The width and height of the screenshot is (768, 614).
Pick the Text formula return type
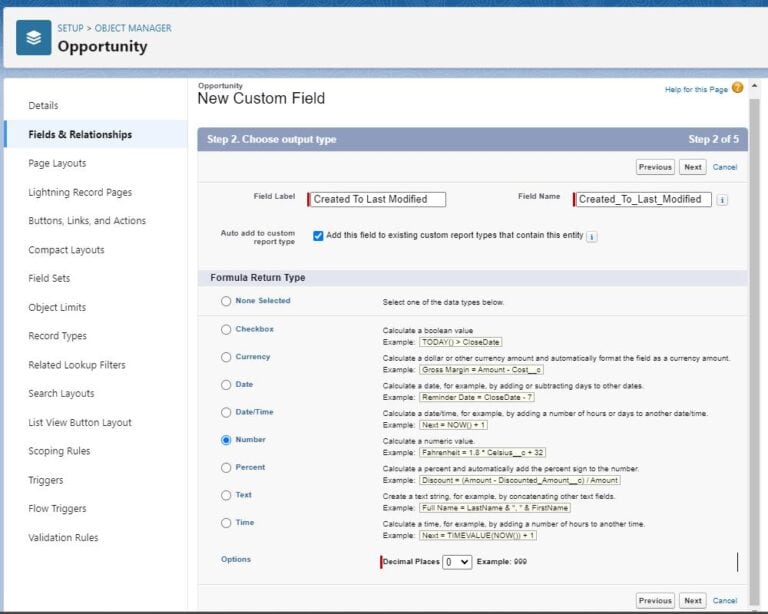pyautogui.click(x=226, y=495)
